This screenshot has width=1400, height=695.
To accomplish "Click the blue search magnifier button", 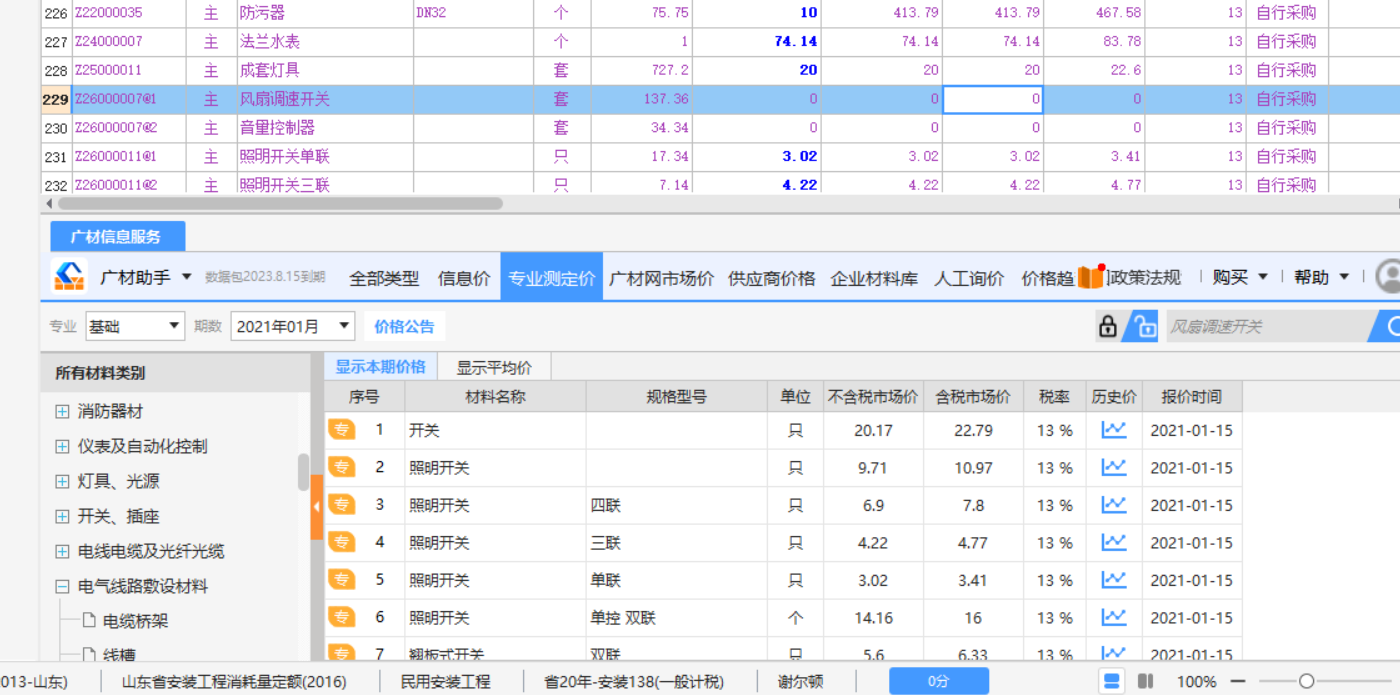I will (x=1388, y=326).
